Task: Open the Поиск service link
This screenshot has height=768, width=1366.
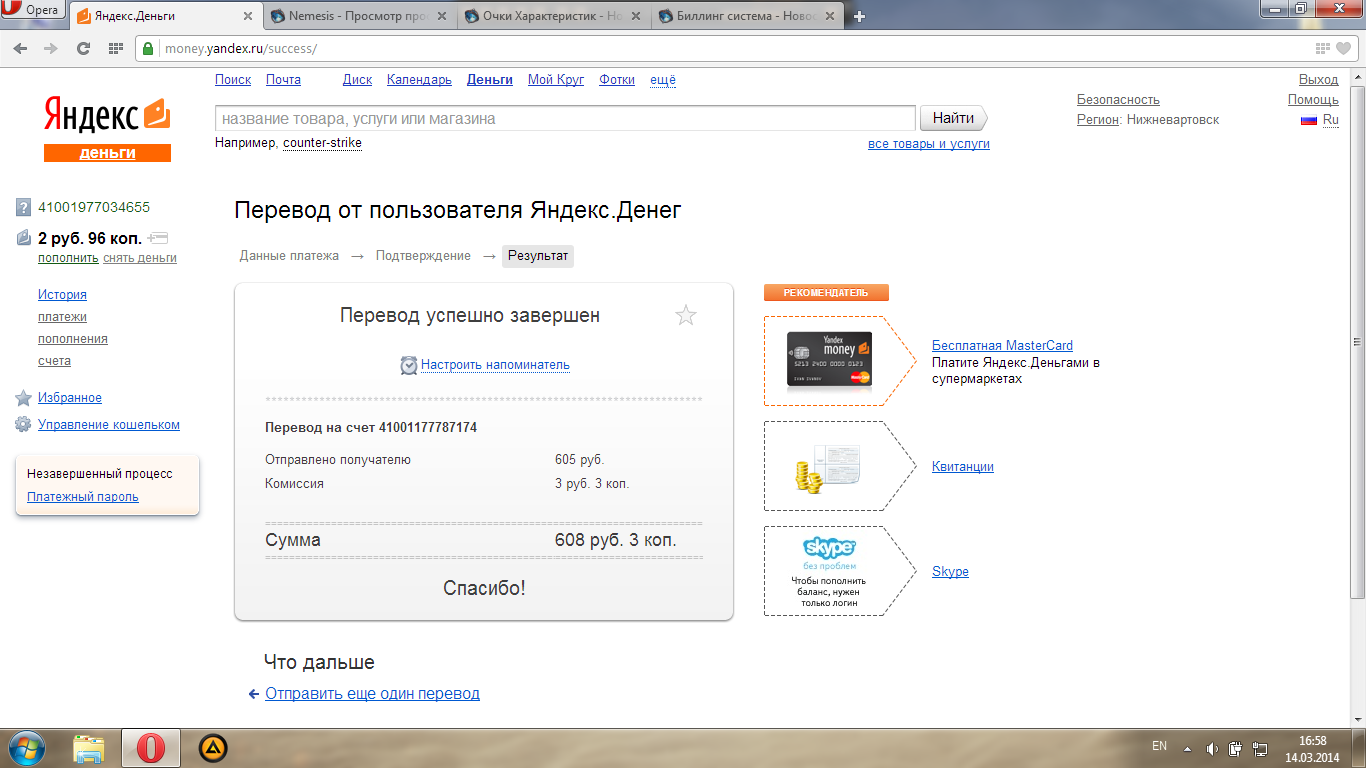Action: (233, 80)
